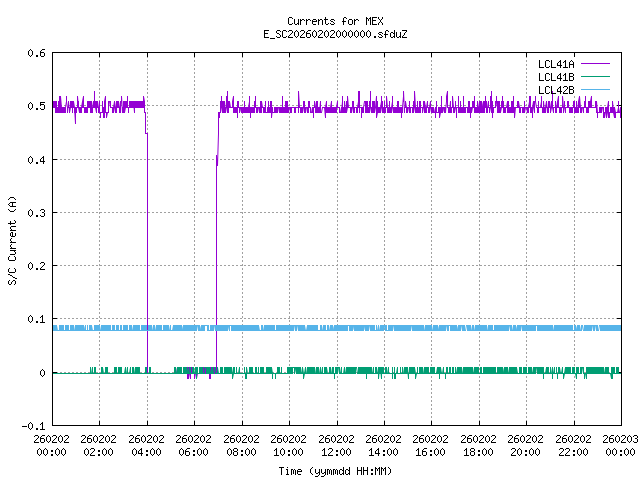Image resolution: width=640 pixels, height=480 pixels.
Task: Click the purple trace's vertical drop near 04:00
Action: coord(147,250)
